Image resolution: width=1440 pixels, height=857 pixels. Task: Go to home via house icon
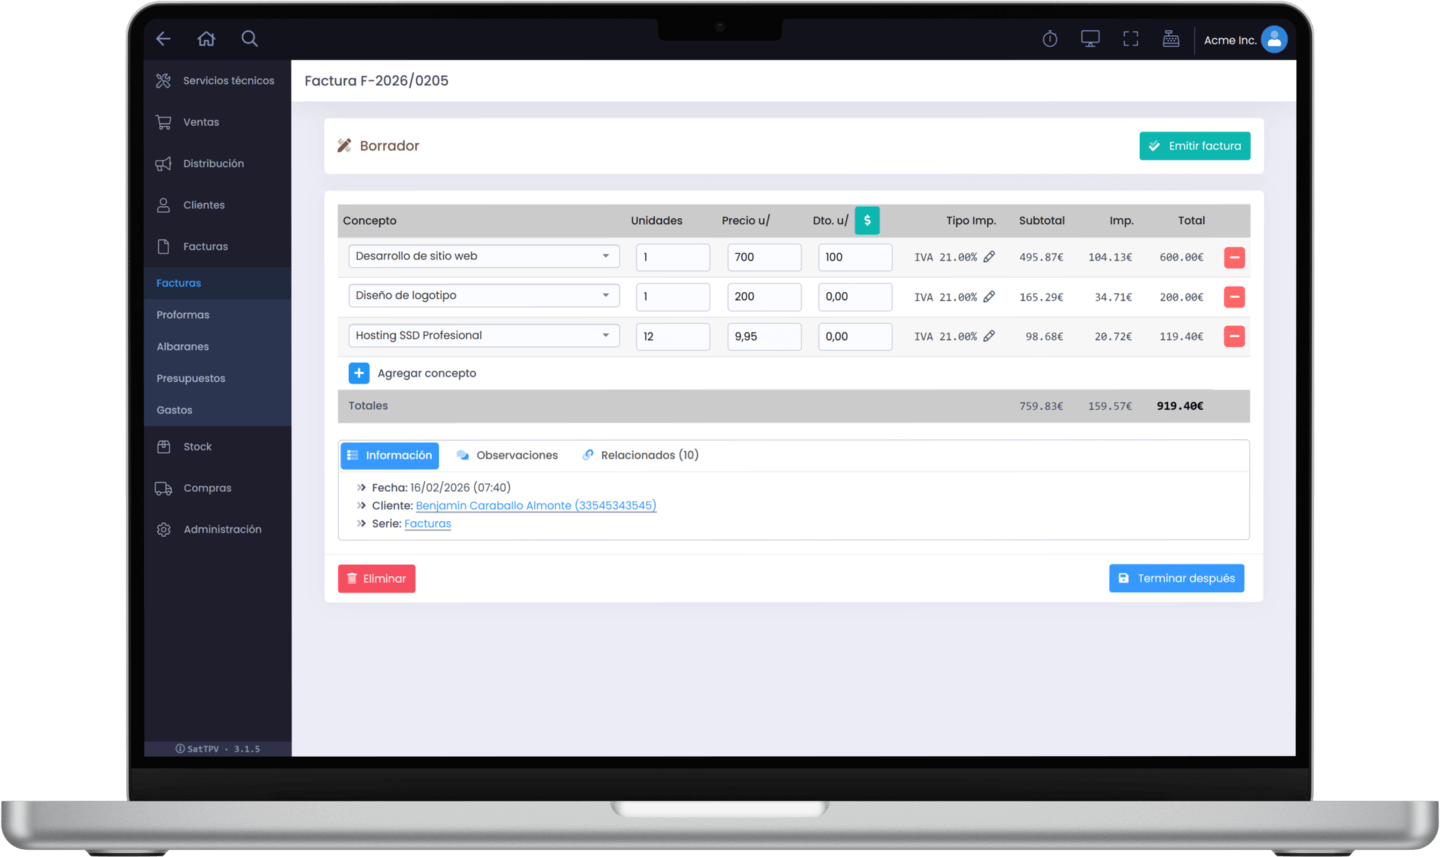[x=206, y=39]
